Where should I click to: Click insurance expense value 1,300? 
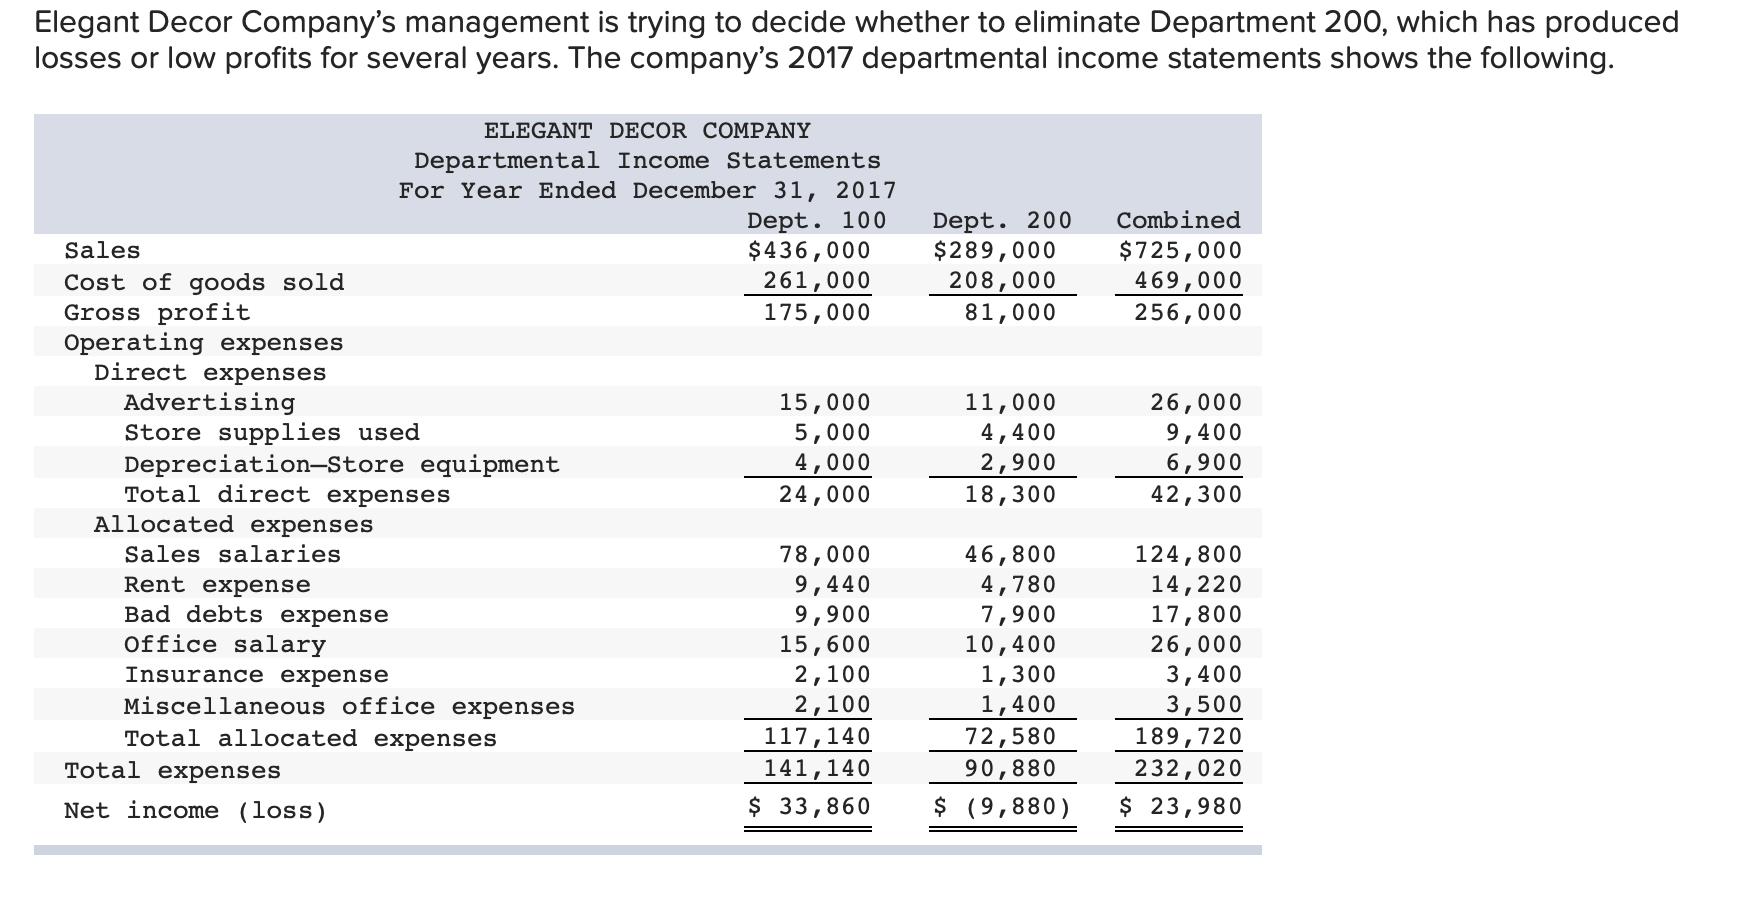[1018, 675]
